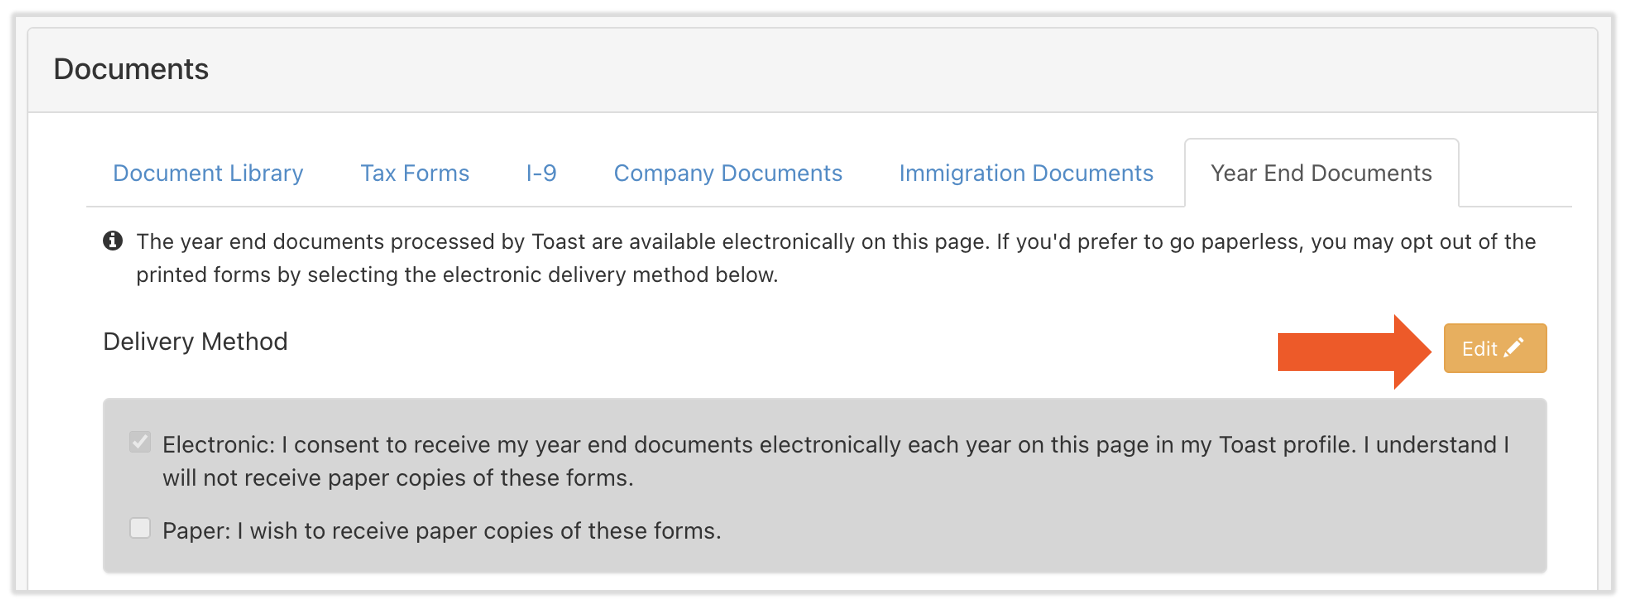Click the pencil icon on the Edit button
The image size is (1626, 604).
(1514, 347)
